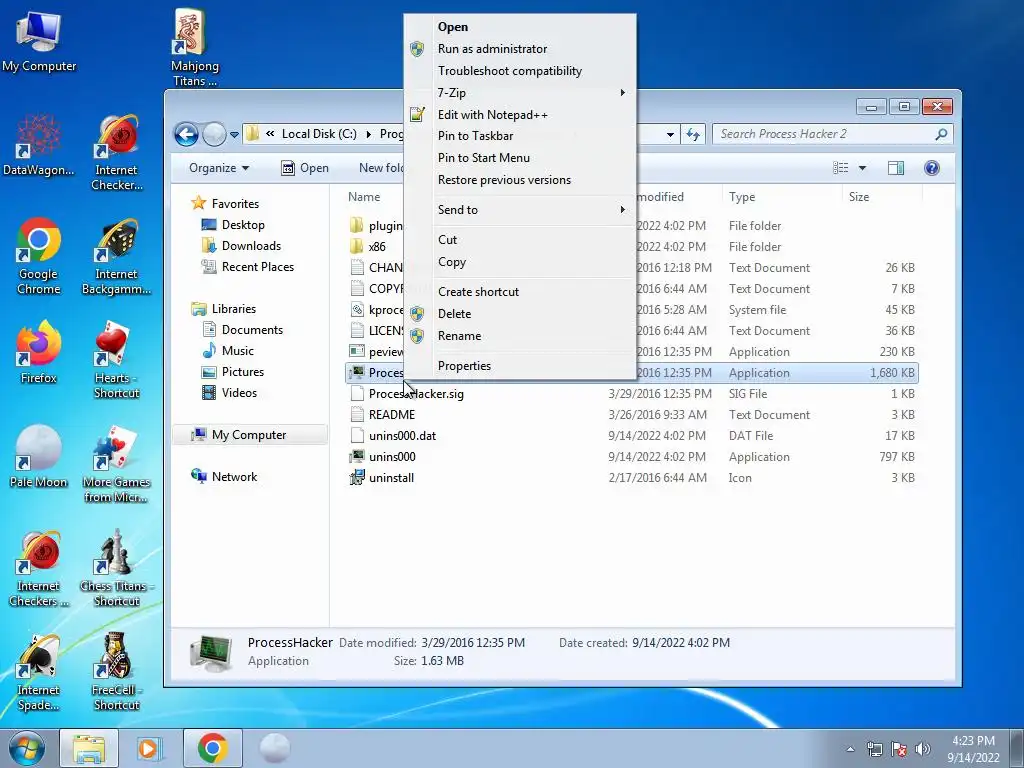The height and width of the screenshot is (768, 1024).
Task: Toggle the preview pane button
Action: pyautogui.click(x=896, y=168)
